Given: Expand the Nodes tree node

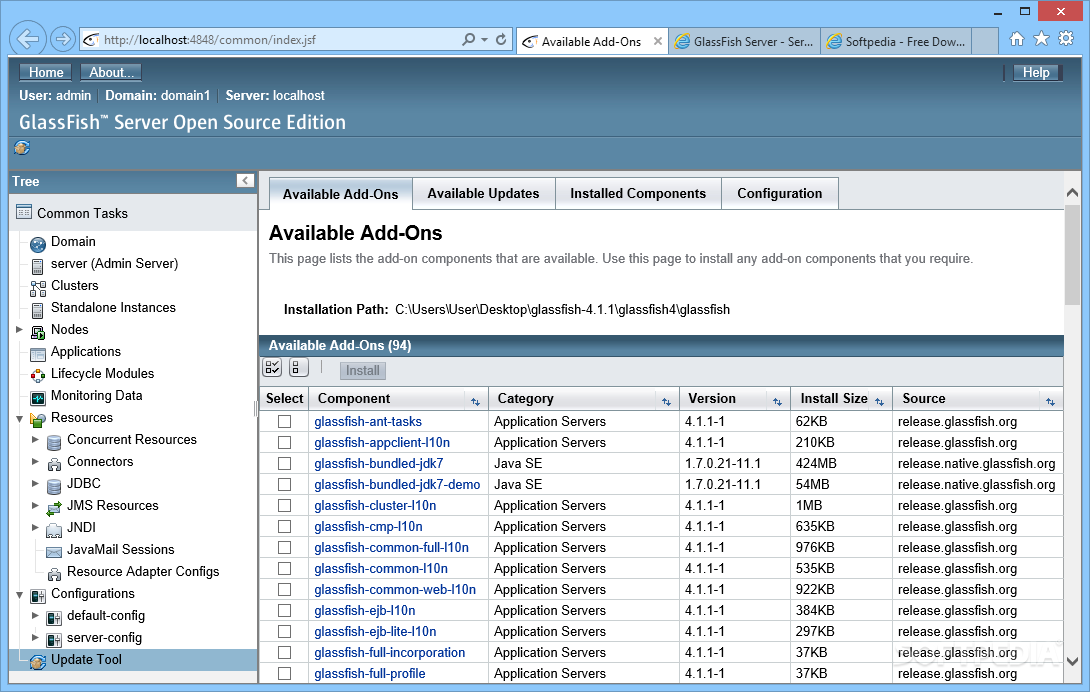Looking at the screenshot, I should click(x=19, y=330).
